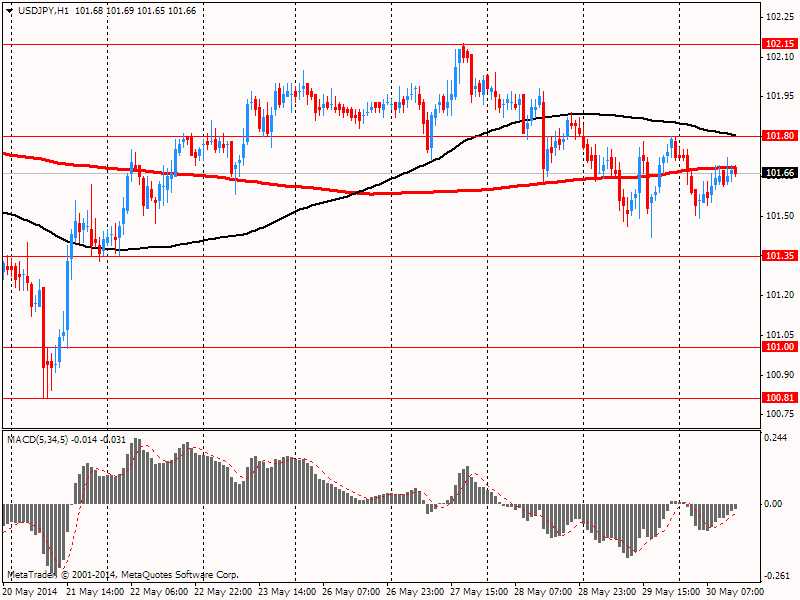
Task: Open the chart dropdown triangle beside USDJPY,H1
Action: tap(10, 11)
